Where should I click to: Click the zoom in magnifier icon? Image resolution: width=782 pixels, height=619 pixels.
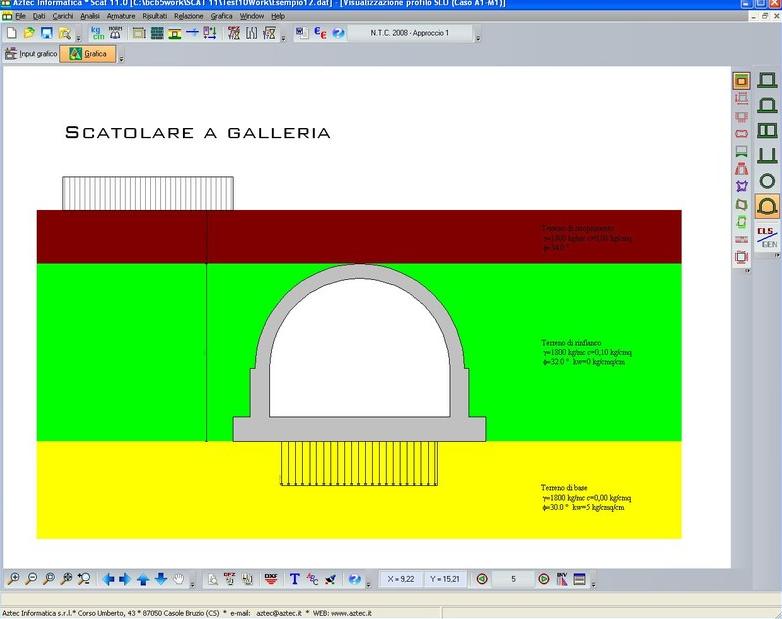click(x=14, y=579)
